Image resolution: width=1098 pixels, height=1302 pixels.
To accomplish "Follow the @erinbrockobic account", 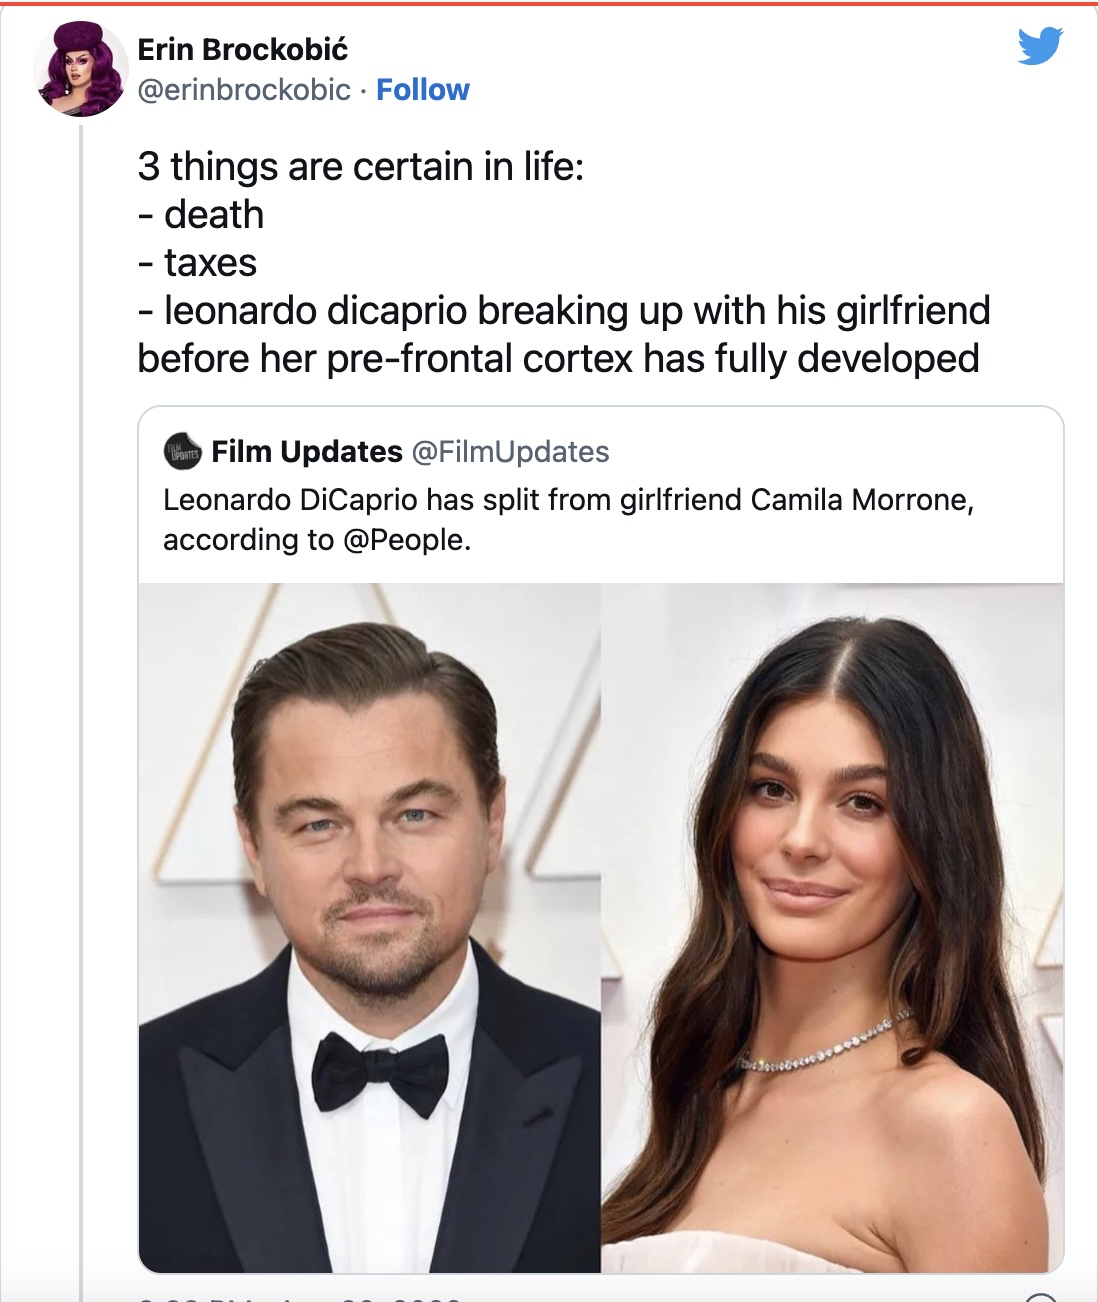I will tap(422, 90).
